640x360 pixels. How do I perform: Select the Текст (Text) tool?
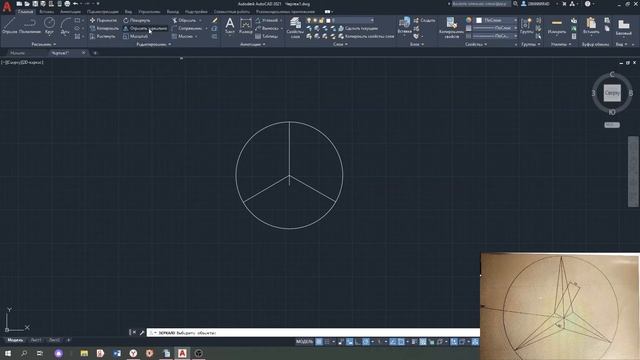pyautogui.click(x=230, y=25)
